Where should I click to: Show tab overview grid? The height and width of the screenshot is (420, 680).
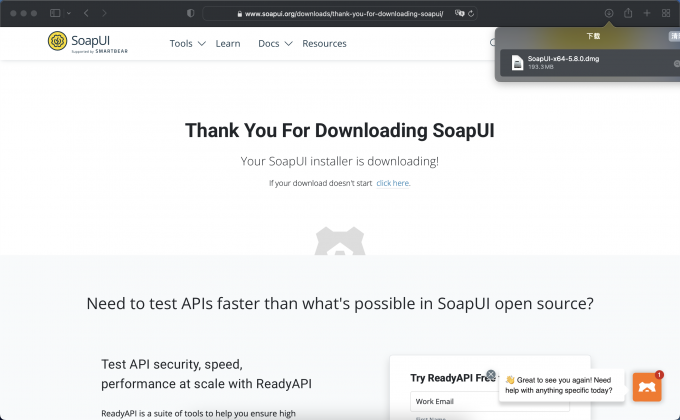point(666,13)
